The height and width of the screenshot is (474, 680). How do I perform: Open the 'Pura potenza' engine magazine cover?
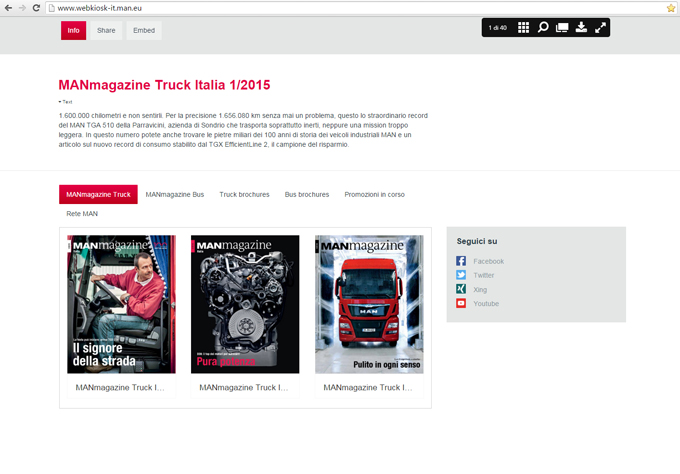point(245,304)
